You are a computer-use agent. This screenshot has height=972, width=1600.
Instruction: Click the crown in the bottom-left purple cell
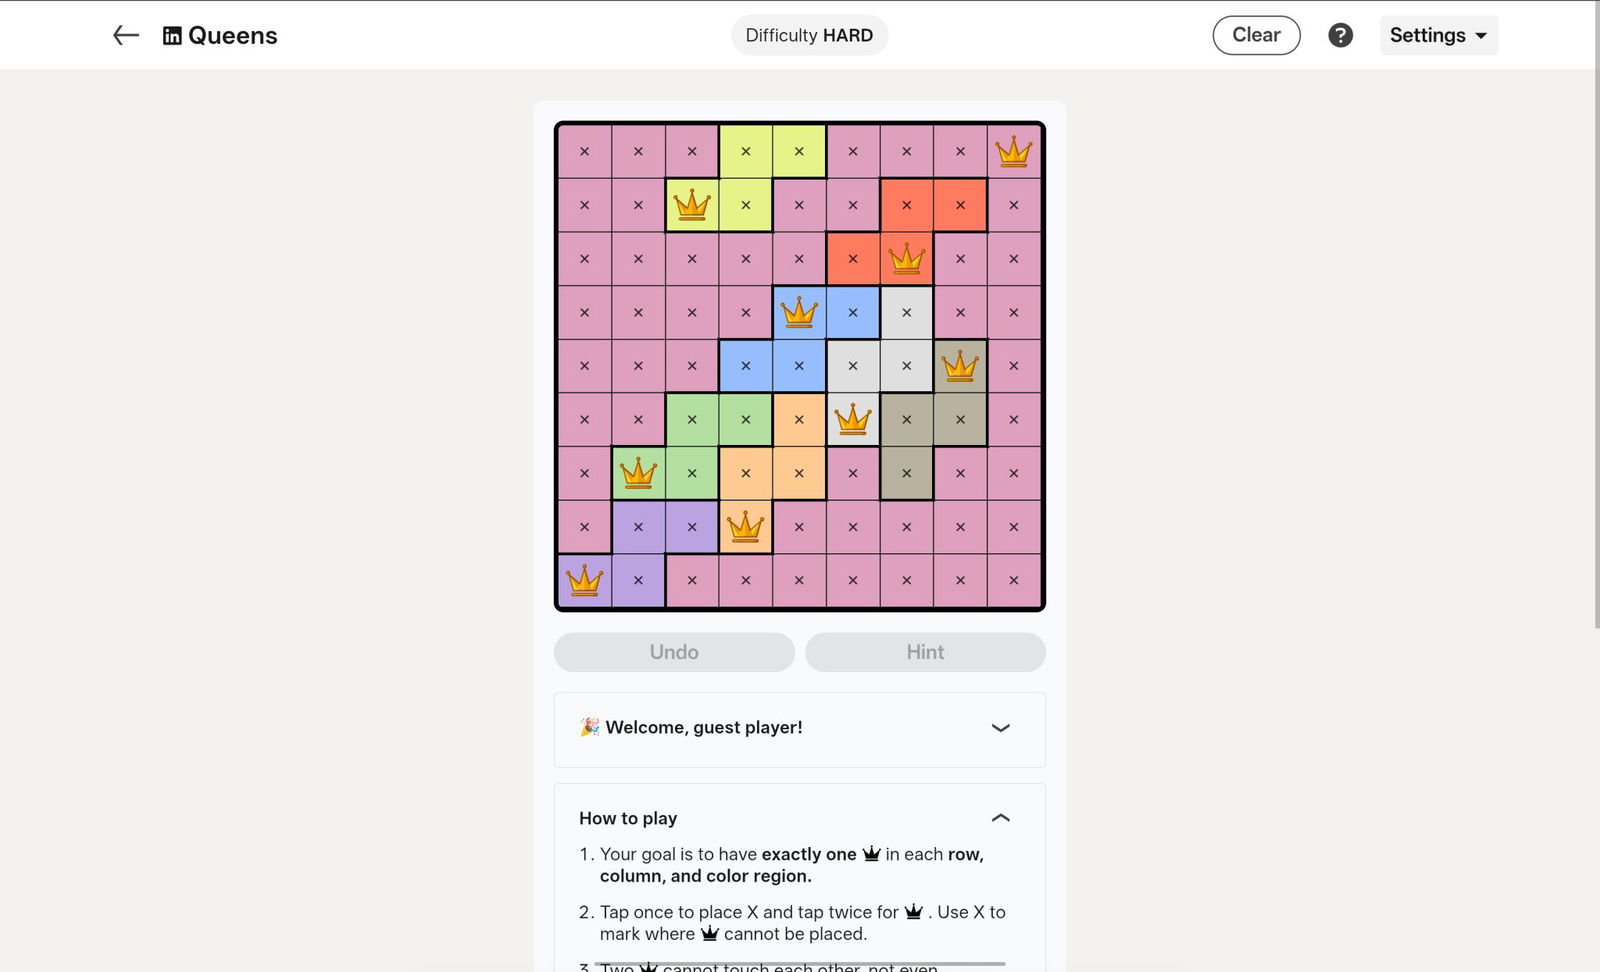585,580
